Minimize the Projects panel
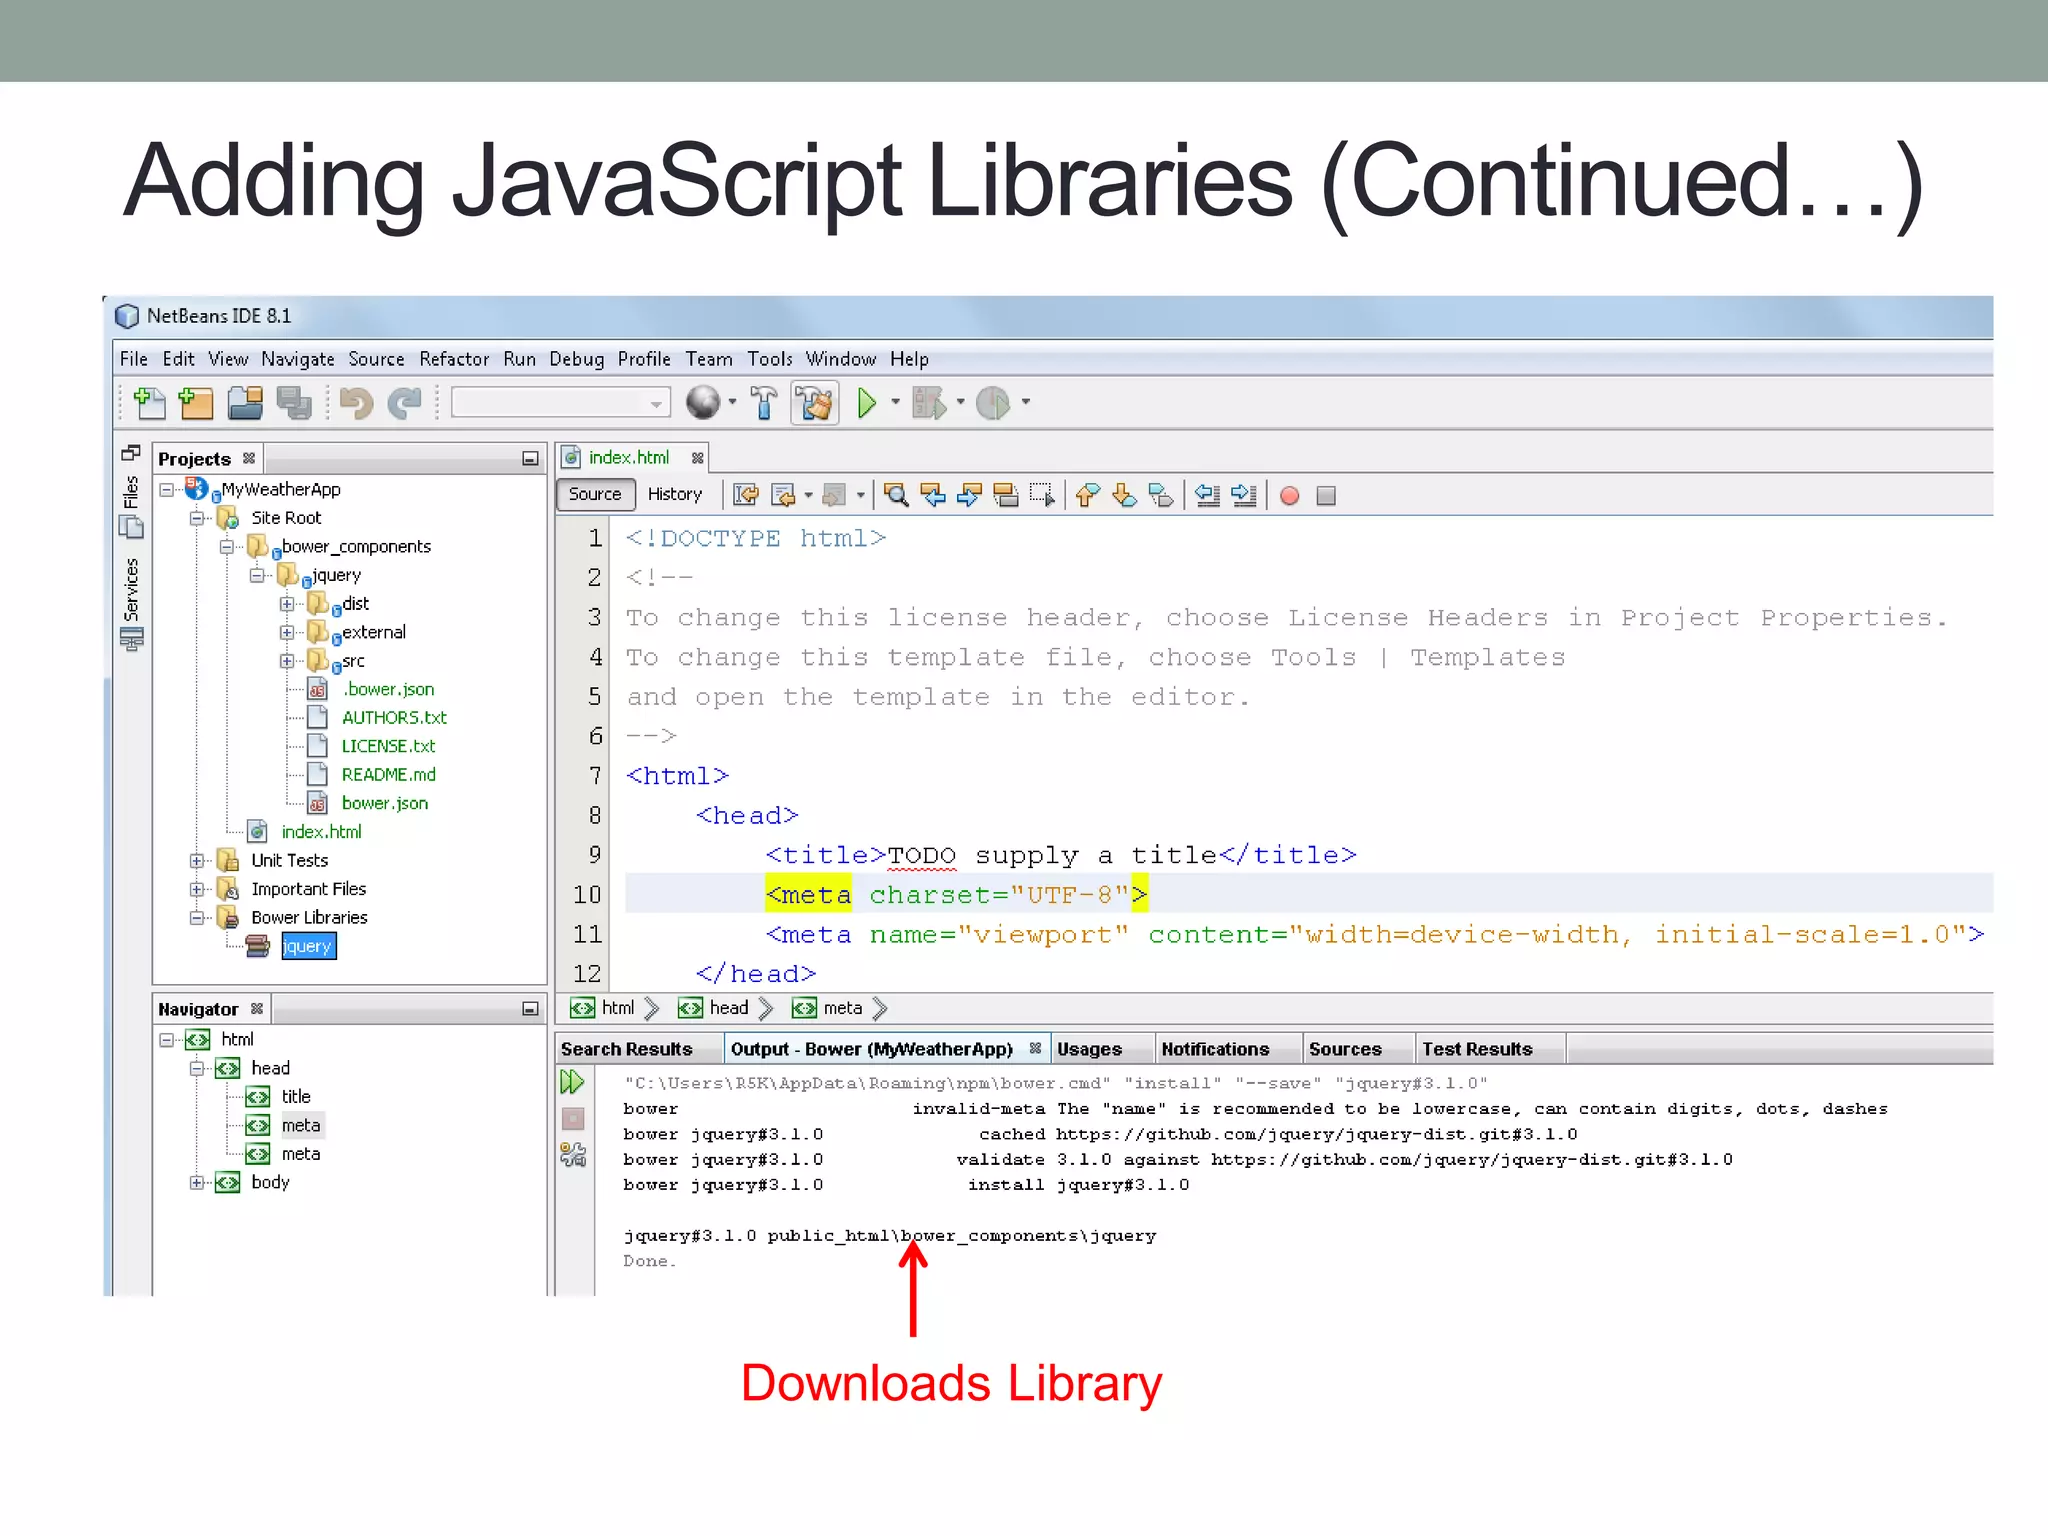 tap(530, 459)
